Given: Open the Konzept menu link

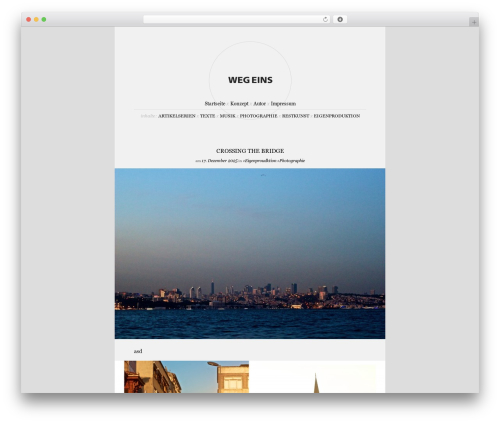Looking at the screenshot, I should pyautogui.click(x=239, y=104).
